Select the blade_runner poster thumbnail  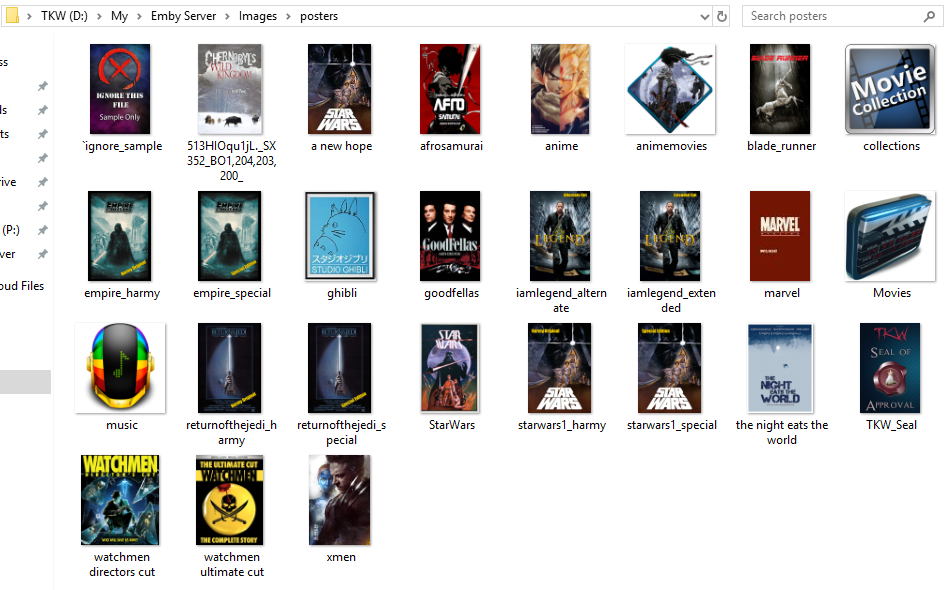tap(780, 89)
